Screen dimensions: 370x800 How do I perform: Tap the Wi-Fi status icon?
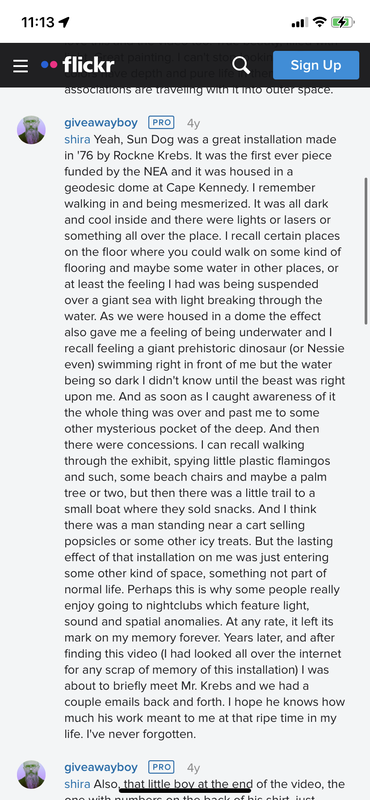pyautogui.click(x=320, y=22)
